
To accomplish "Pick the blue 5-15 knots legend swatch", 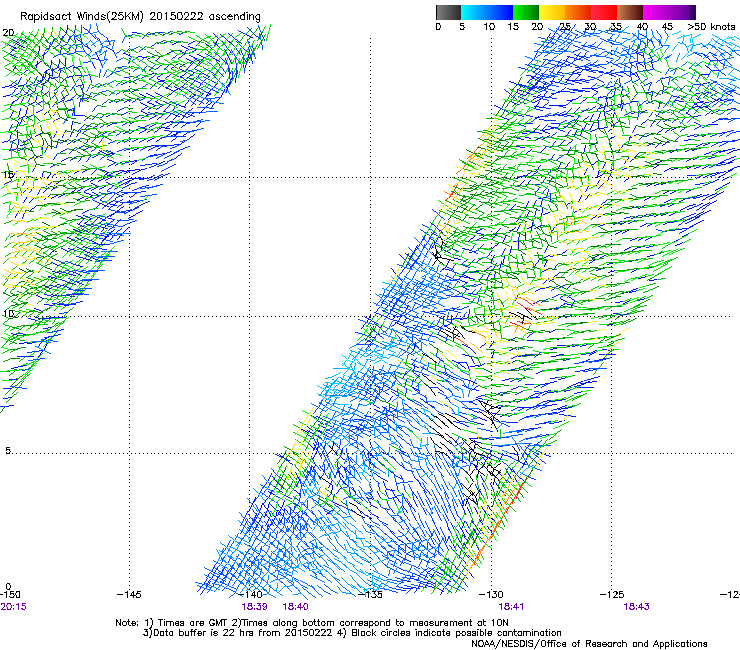I will pos(487,12).
